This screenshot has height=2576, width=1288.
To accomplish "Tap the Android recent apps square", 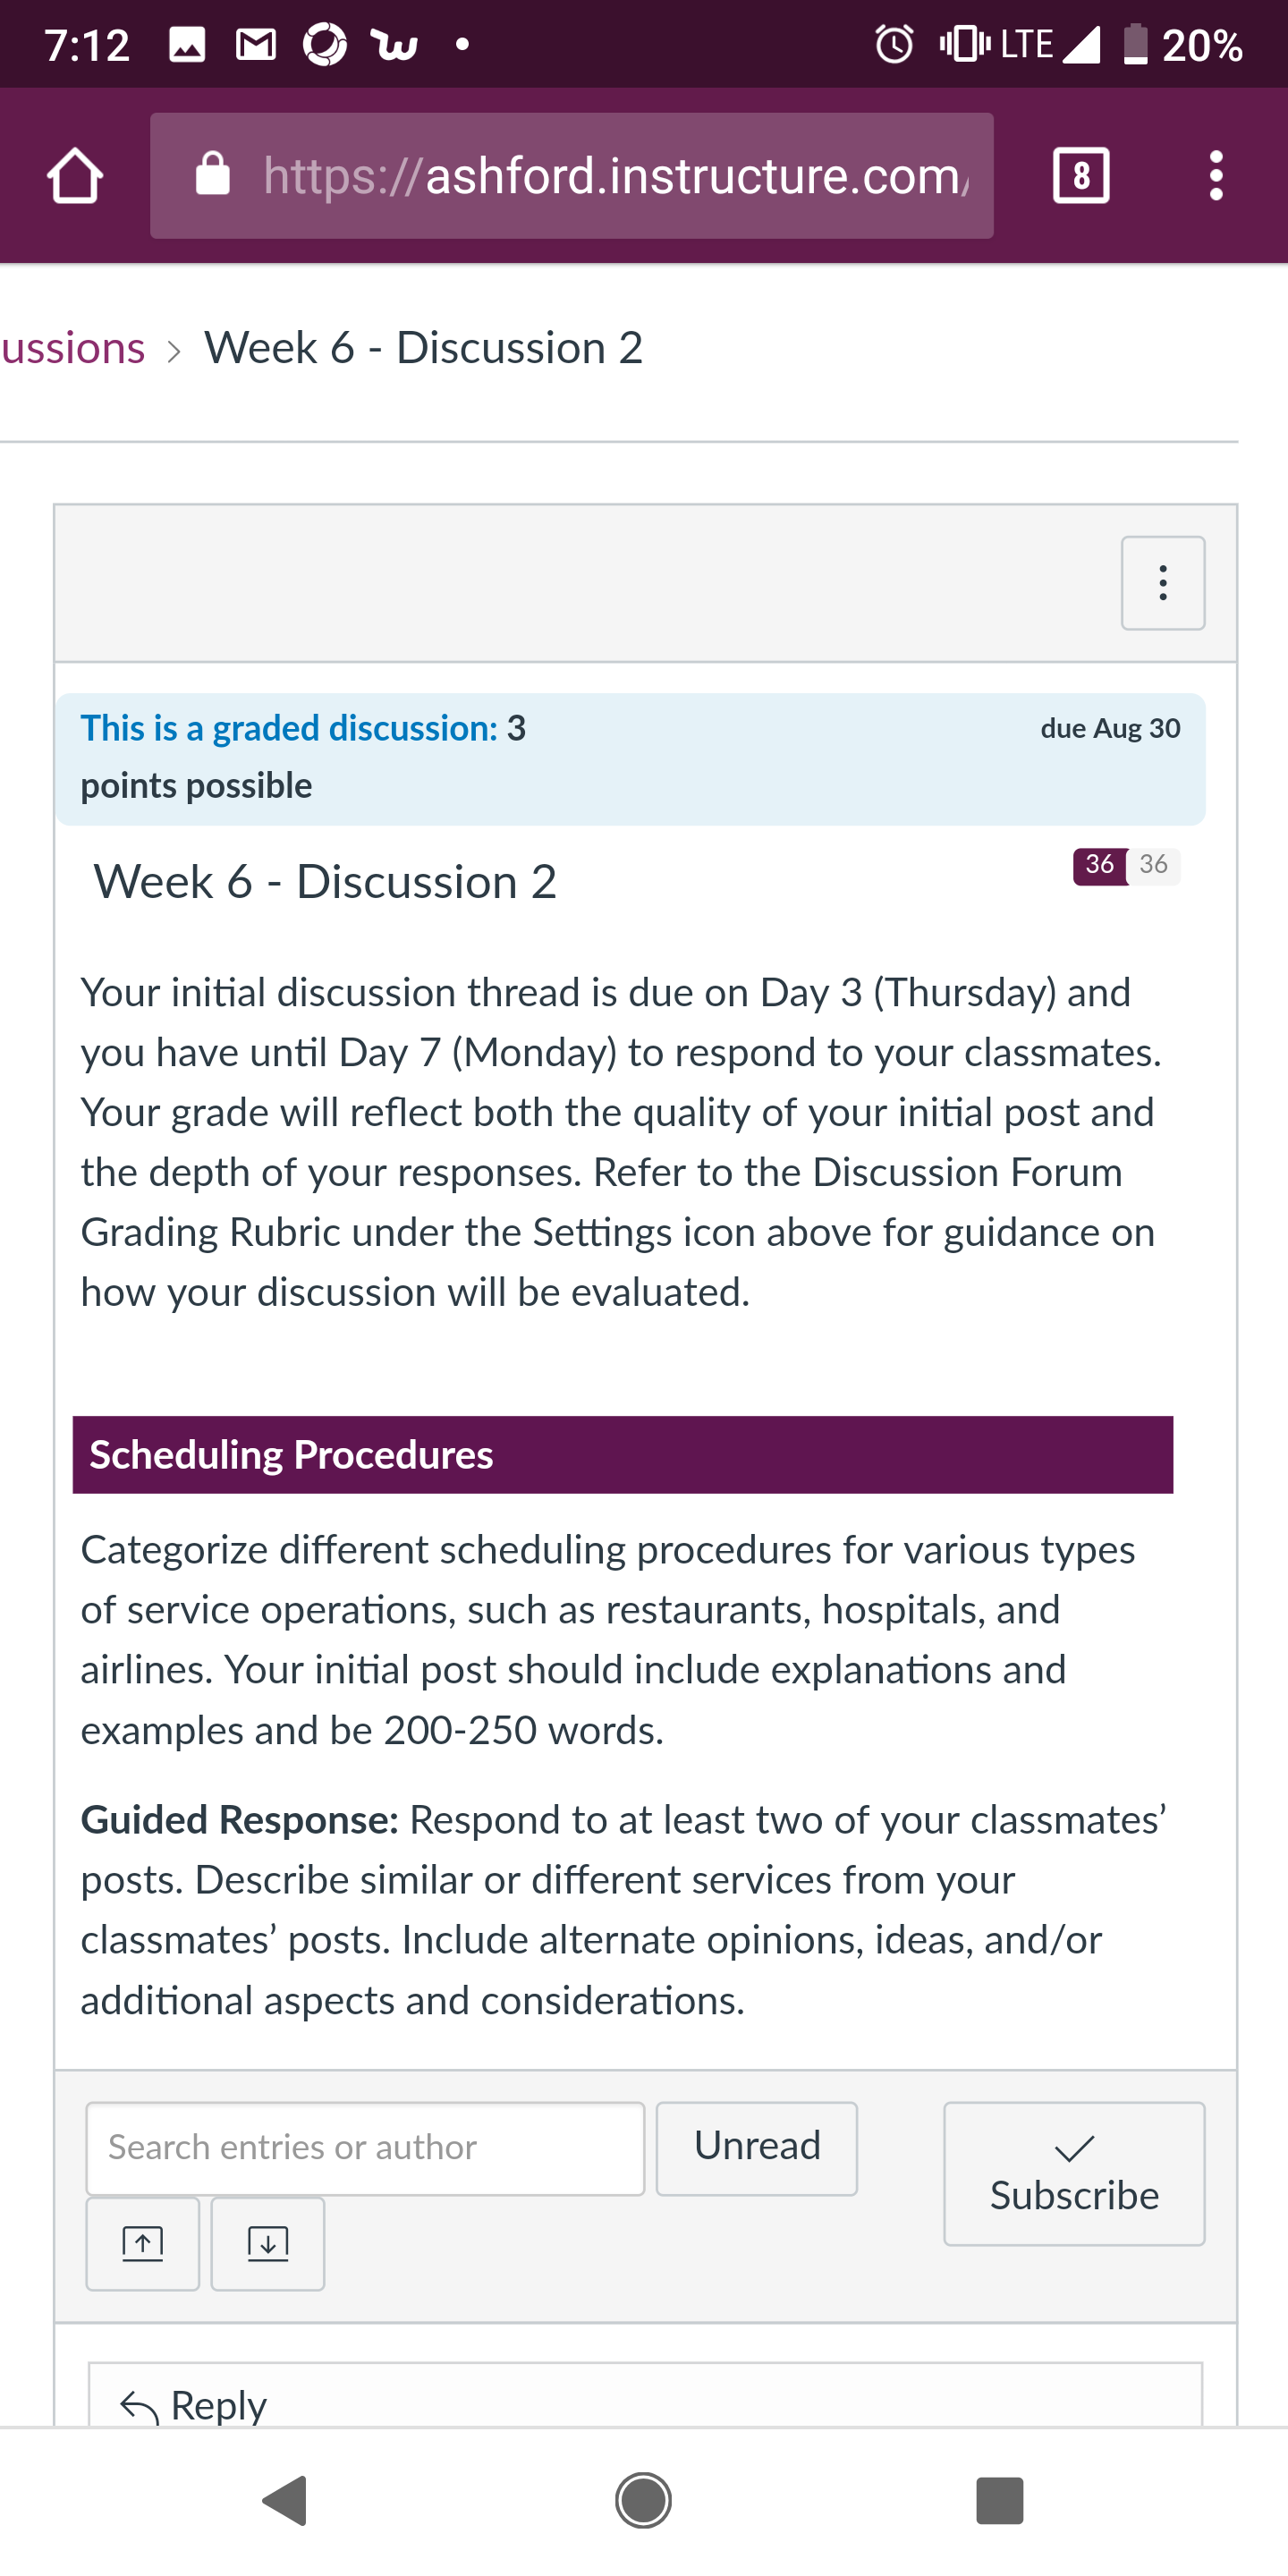I will coord(999,2501).
